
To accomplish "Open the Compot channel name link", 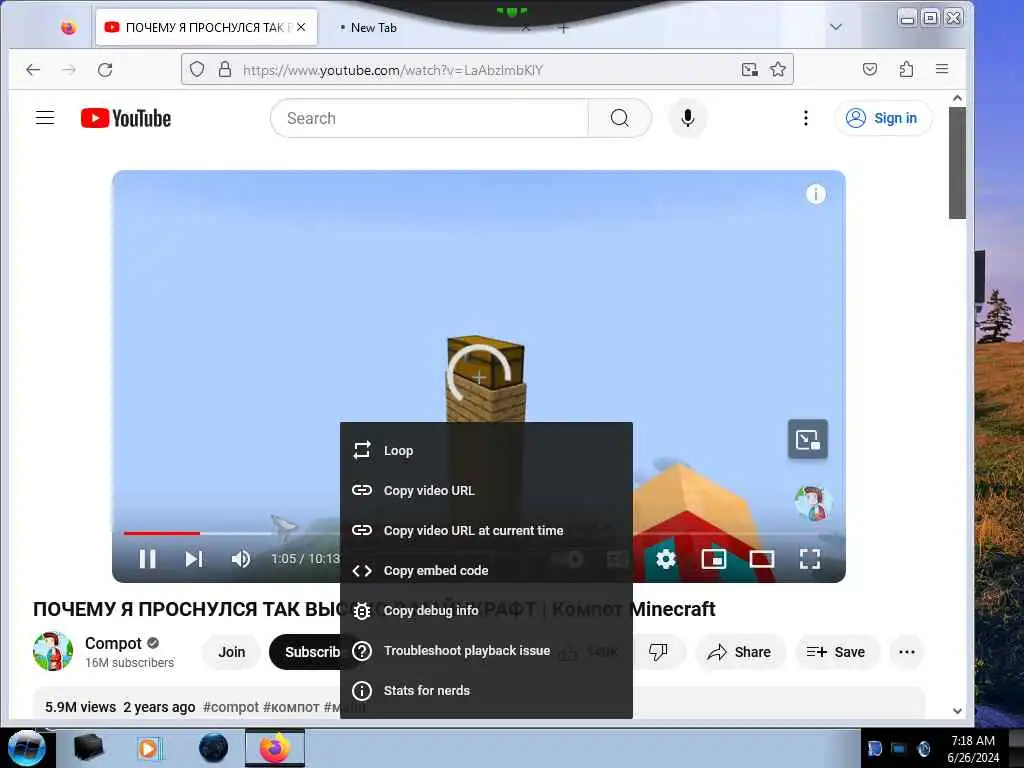I will pos(113,643).
